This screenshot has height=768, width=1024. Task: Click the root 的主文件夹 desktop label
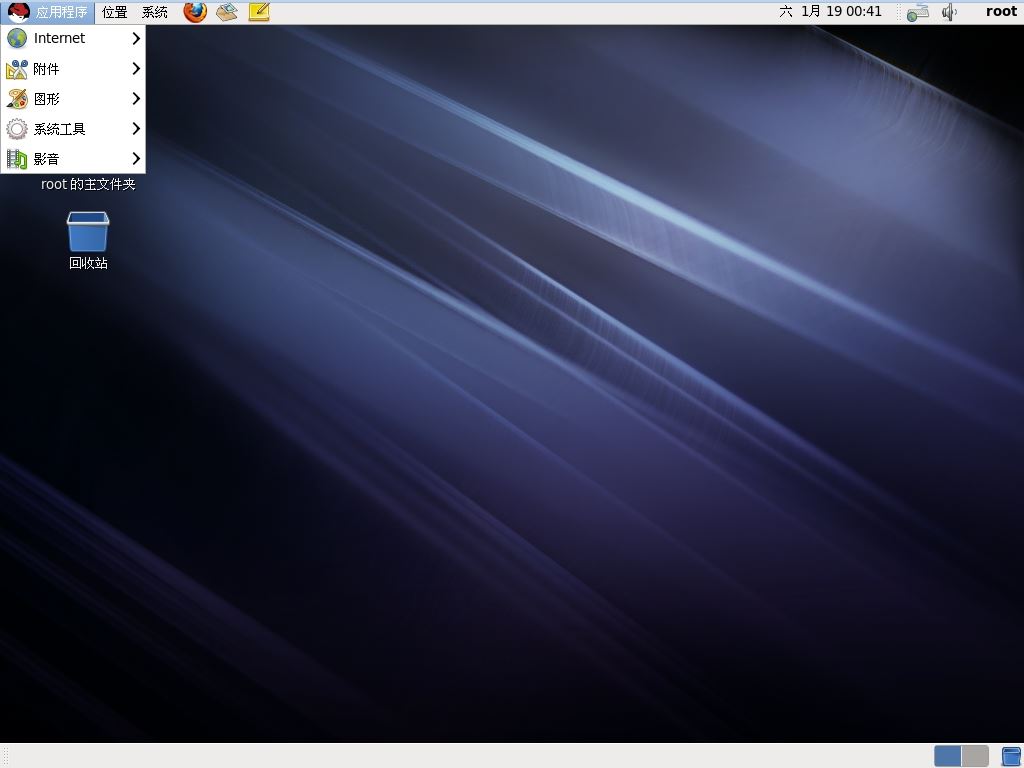pos(88,185)
